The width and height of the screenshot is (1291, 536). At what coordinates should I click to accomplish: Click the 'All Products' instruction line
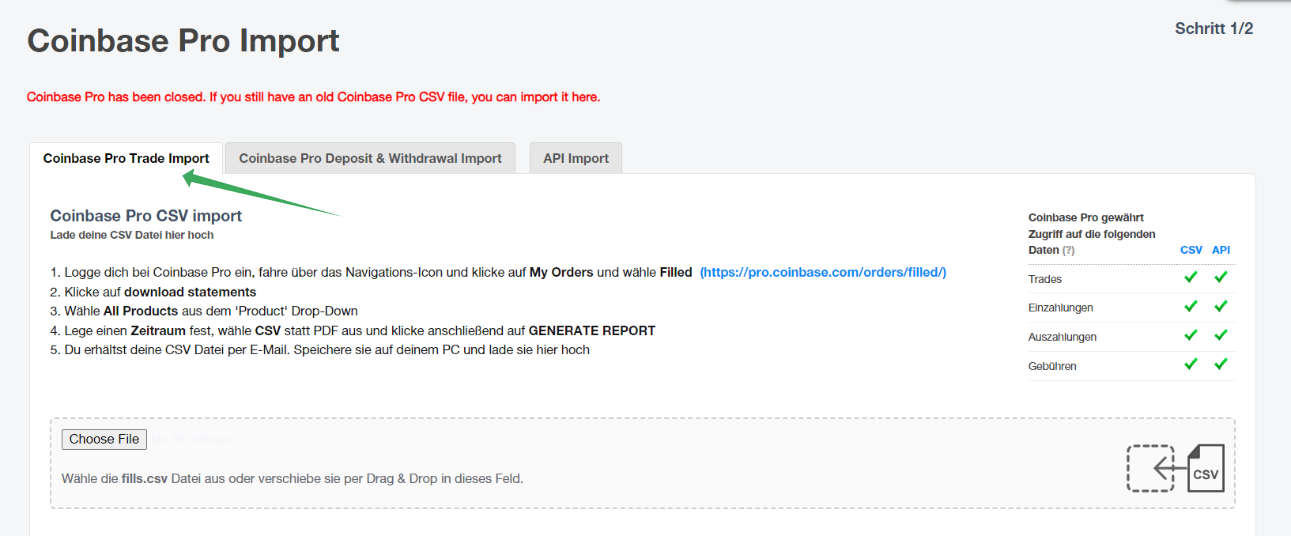coord(204,311)
